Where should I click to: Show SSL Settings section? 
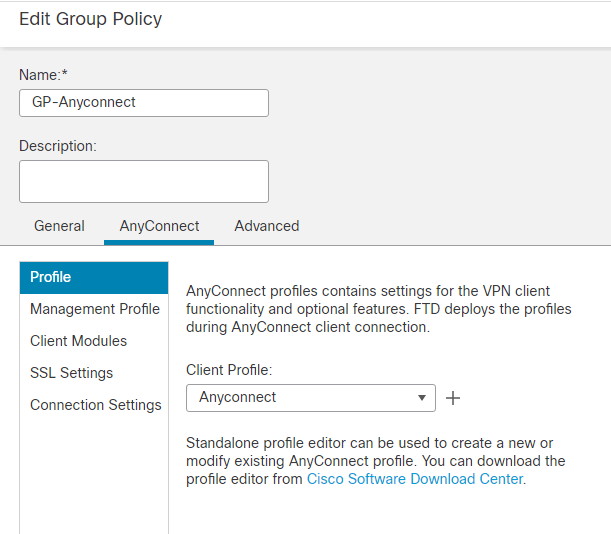click(x=72, y=373)
